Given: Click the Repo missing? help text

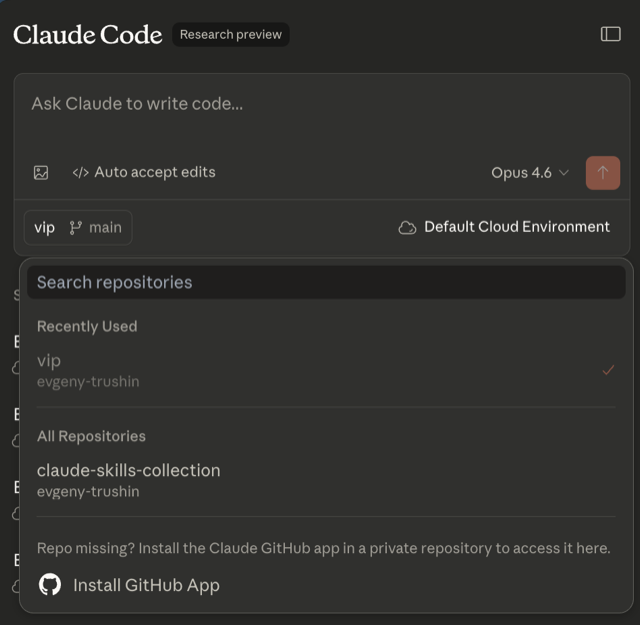Looking at the screenshot, I should [x=323, y=548].
